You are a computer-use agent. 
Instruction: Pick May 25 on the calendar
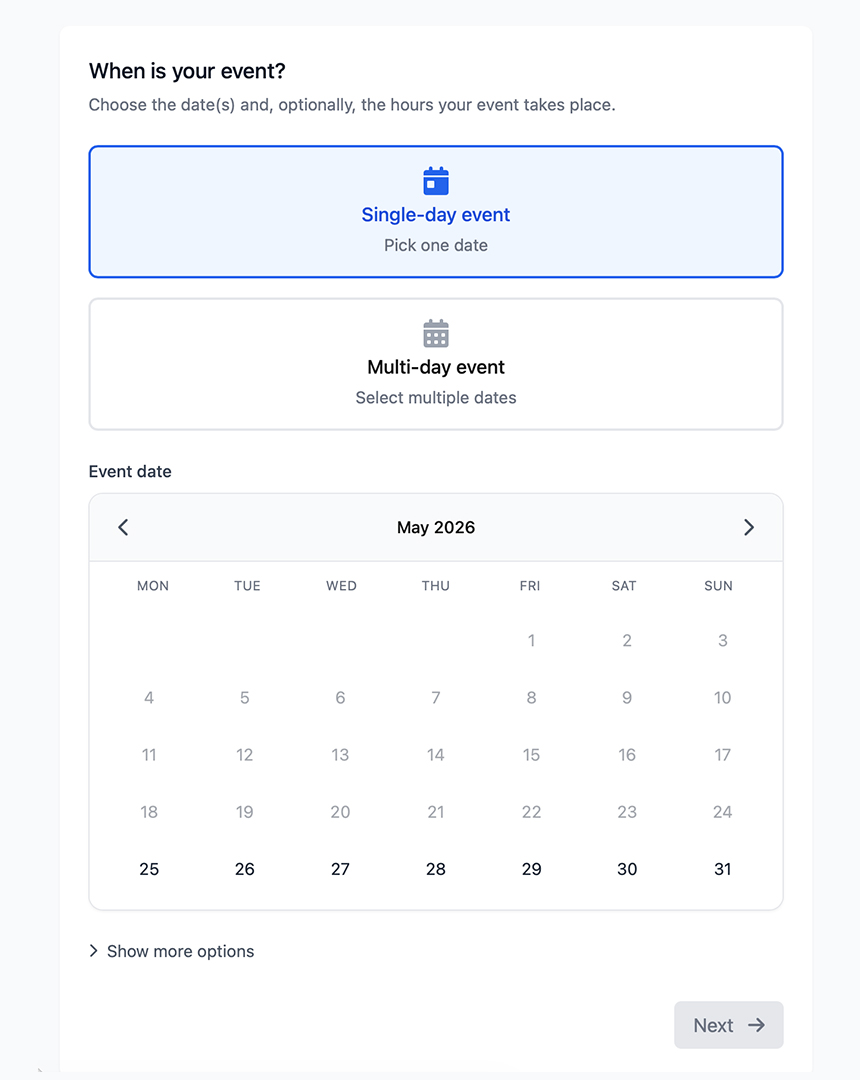(149, 869)
